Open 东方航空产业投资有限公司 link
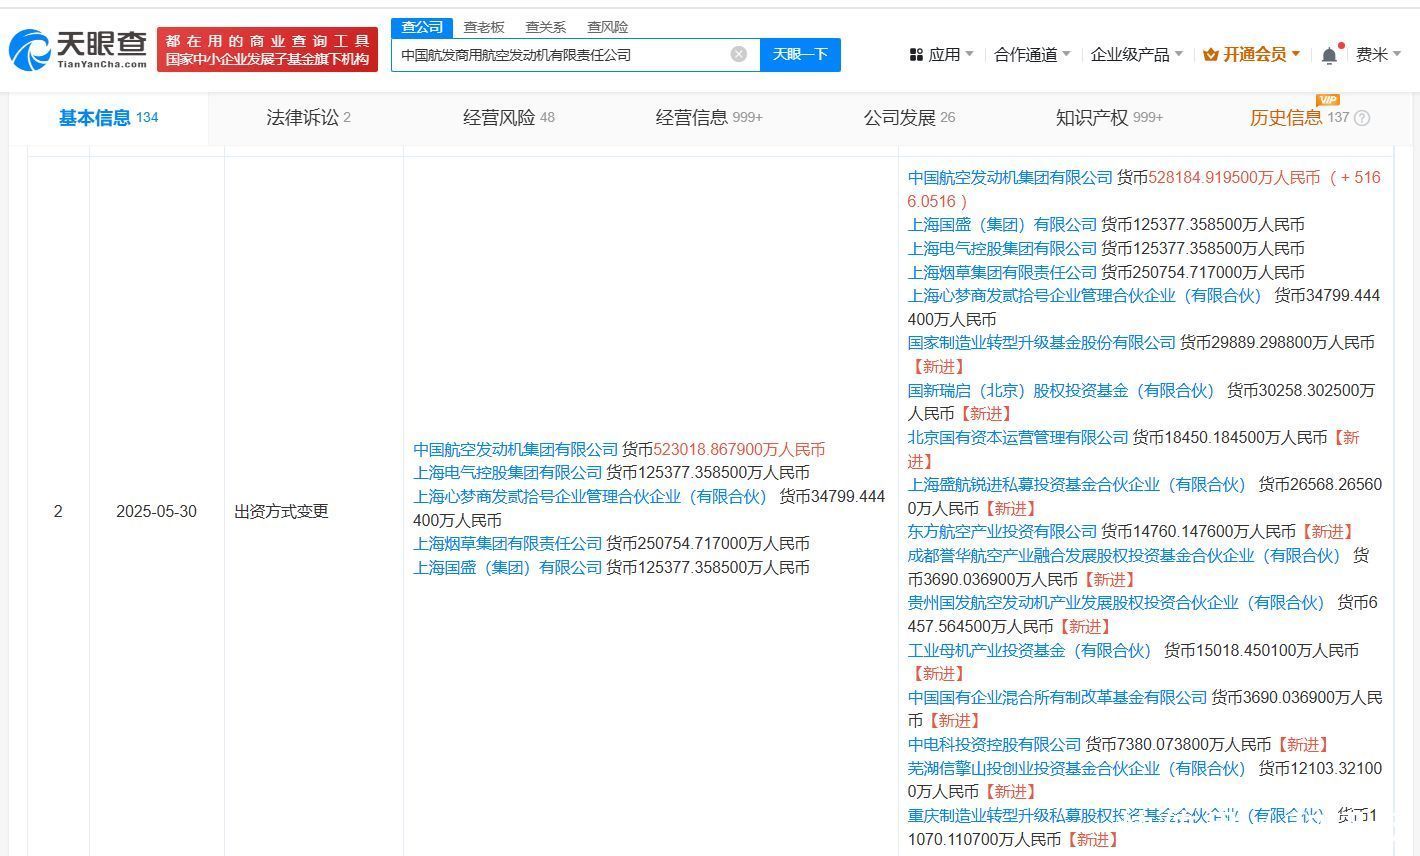1420x856 pixels. pyautogui.click(x=1003, y=532)
